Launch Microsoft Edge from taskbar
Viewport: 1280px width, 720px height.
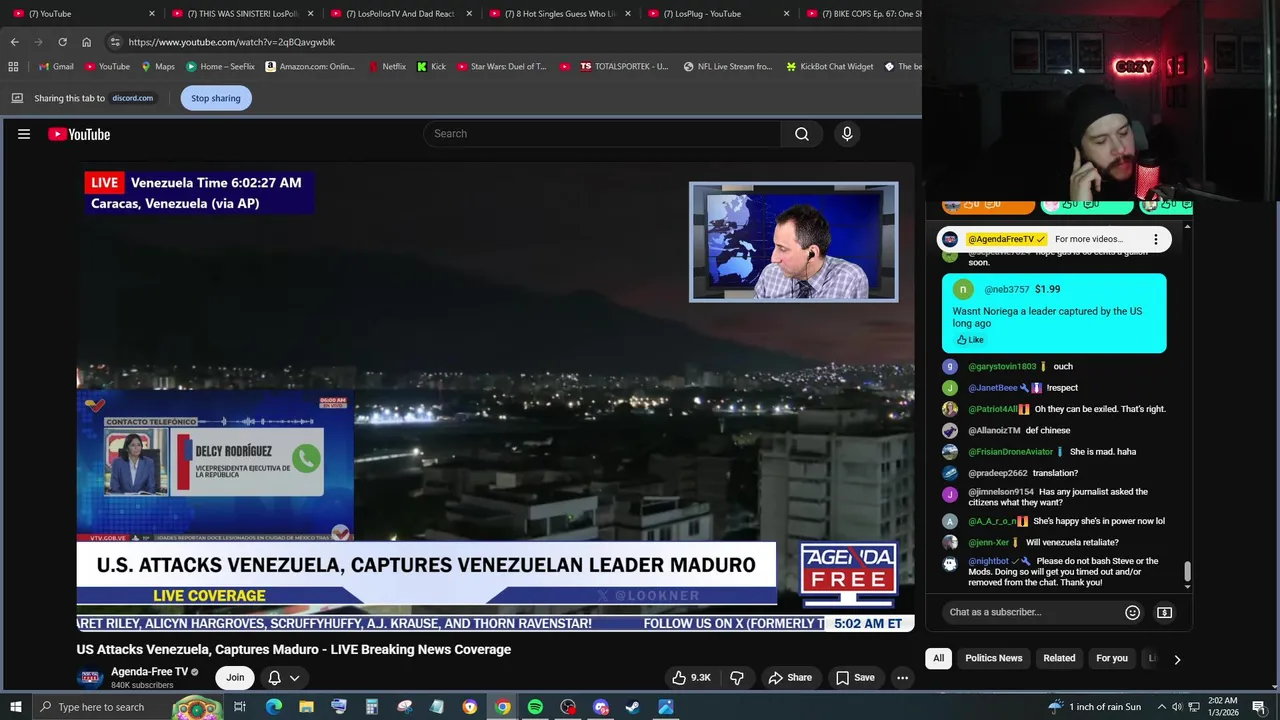coord(273,707)
